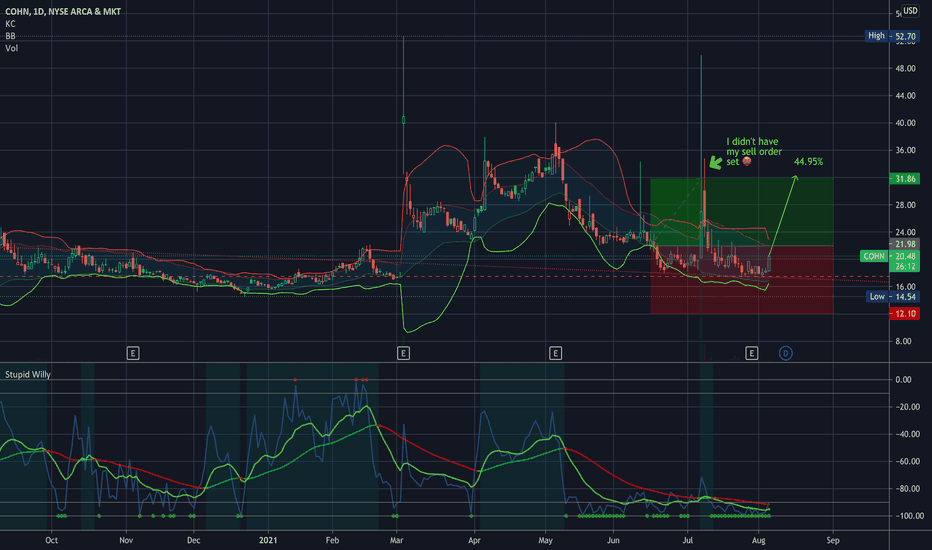Open the May 2021 earnings E marker

point(555,354)
